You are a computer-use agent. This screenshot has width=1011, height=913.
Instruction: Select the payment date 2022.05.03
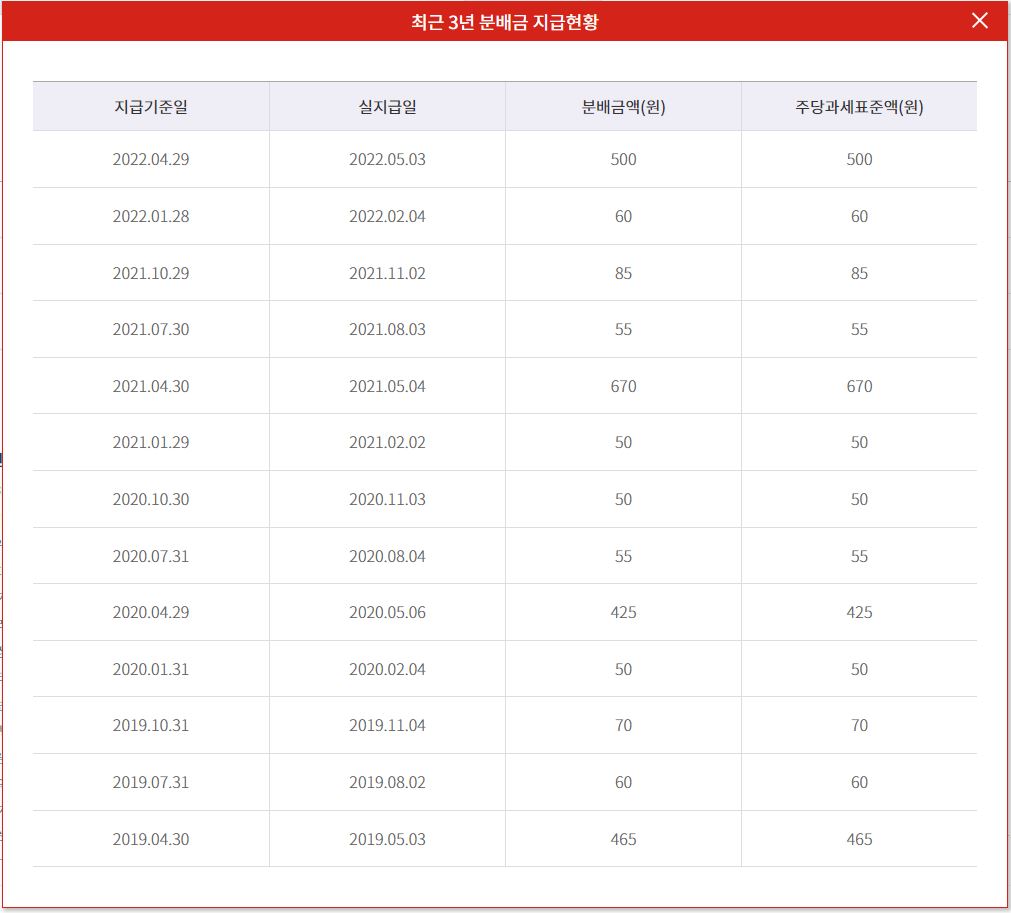click(x=388, y=159)
